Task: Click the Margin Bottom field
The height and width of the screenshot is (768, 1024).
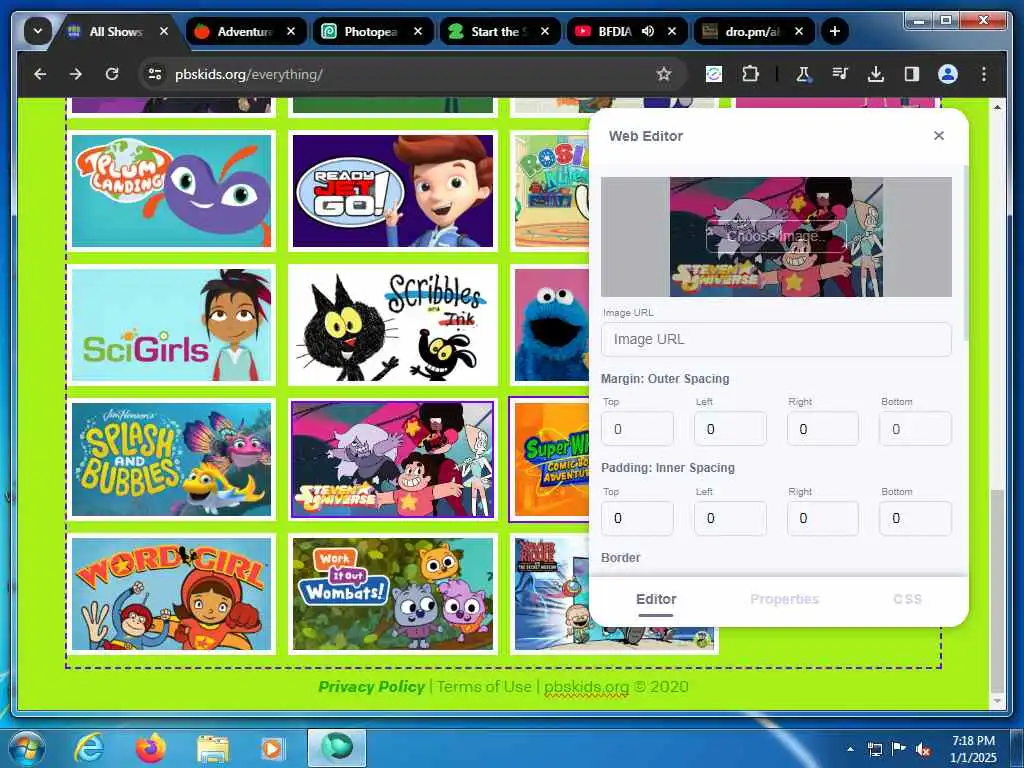Action: [916, 428]
